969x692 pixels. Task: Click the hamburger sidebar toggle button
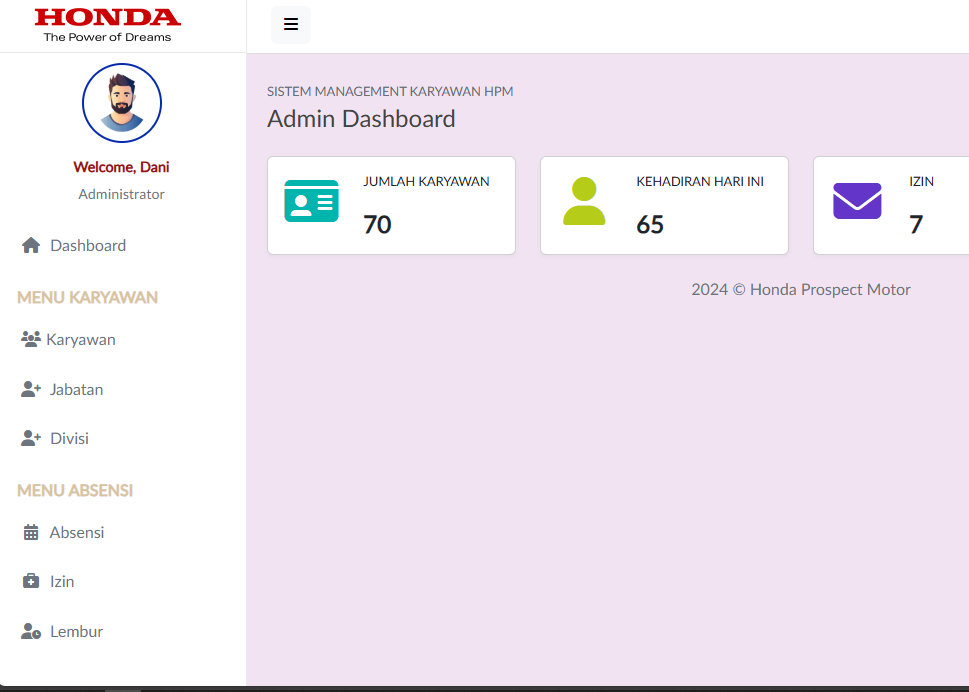click(291, 25)
